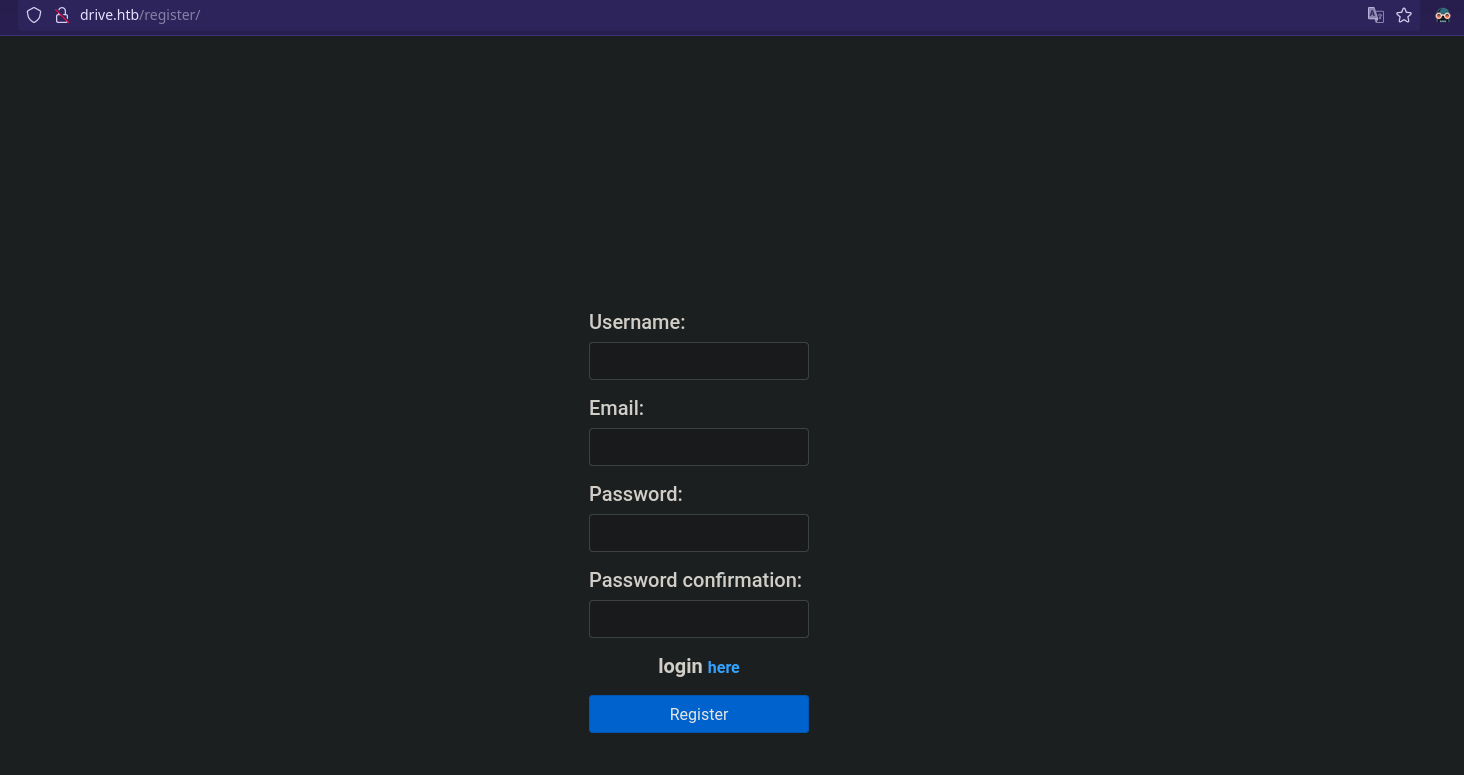Viewport: 1464px width, 775px height.
Task: Select the Password input field
Action: coord(698,533)
